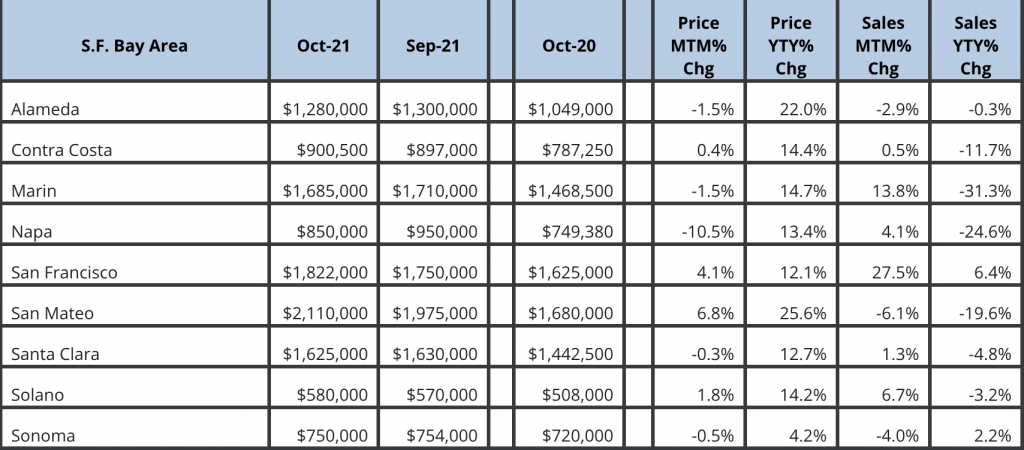Select the Solano county cell
The width and height of the screenshot is (1024, 450).
click(x=37, y=395)
